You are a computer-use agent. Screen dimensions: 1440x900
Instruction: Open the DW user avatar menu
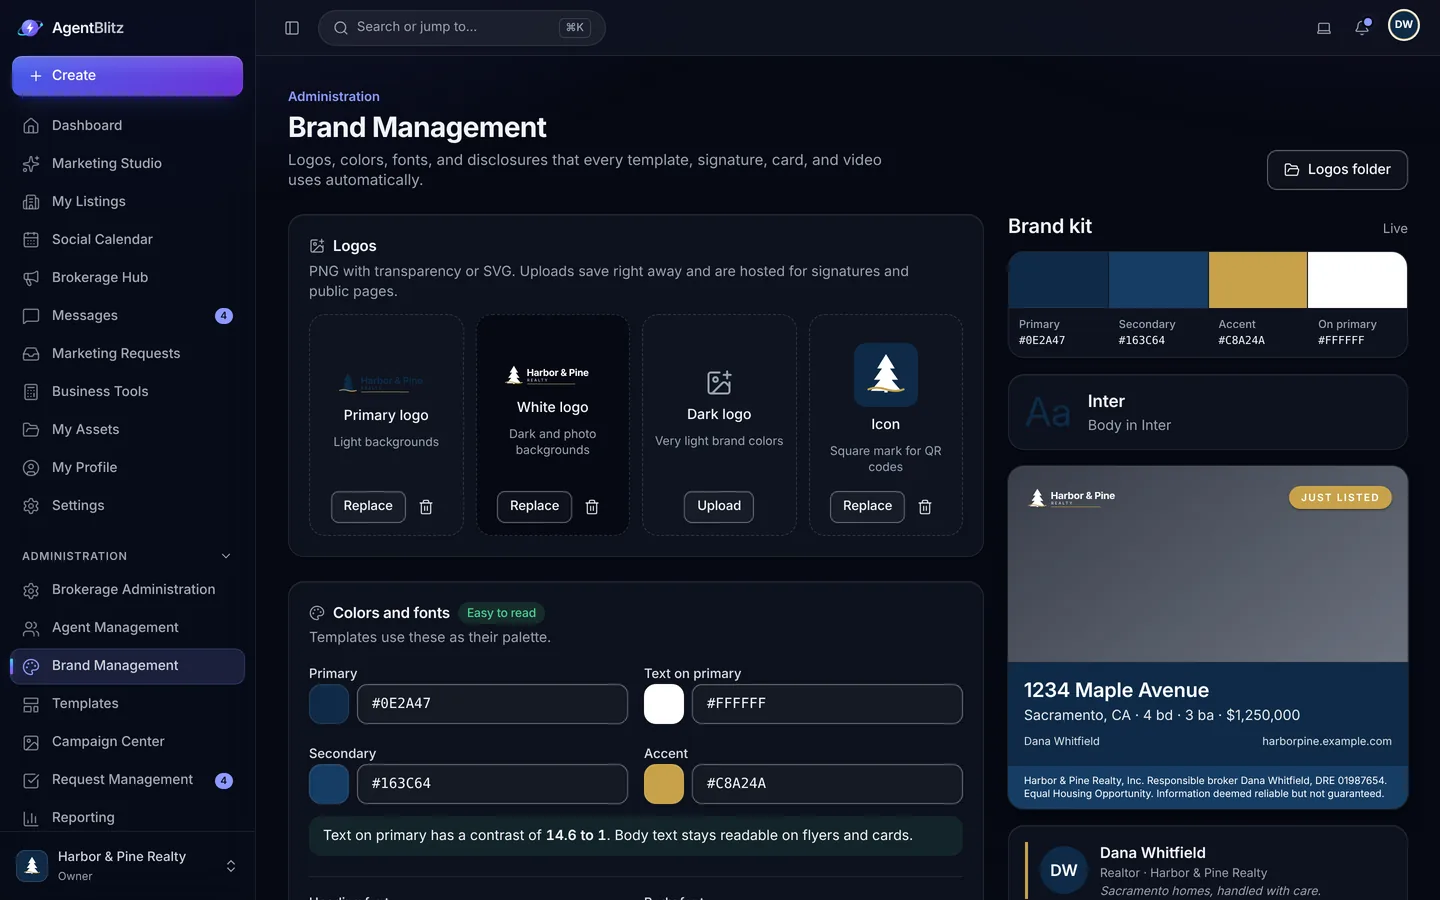click(1404, 25)
